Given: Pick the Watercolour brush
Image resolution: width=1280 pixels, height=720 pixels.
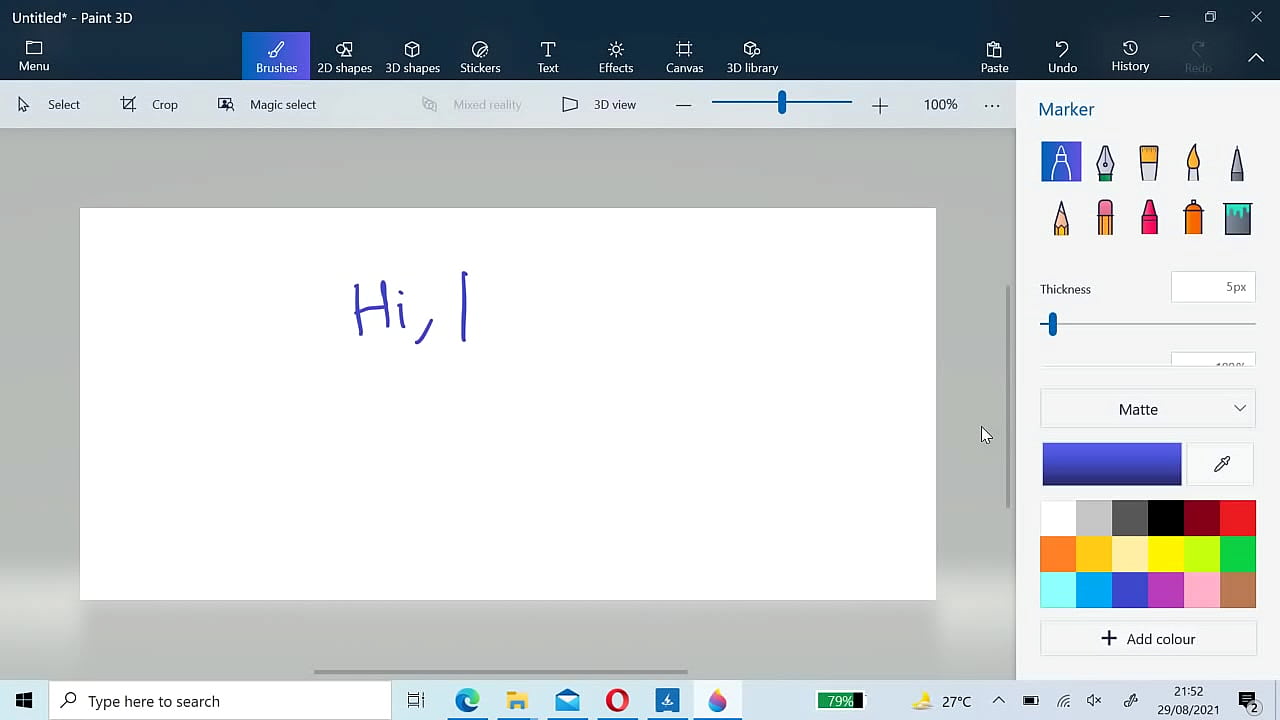Looking at the screenshot, I should [x=1193, y=162].
